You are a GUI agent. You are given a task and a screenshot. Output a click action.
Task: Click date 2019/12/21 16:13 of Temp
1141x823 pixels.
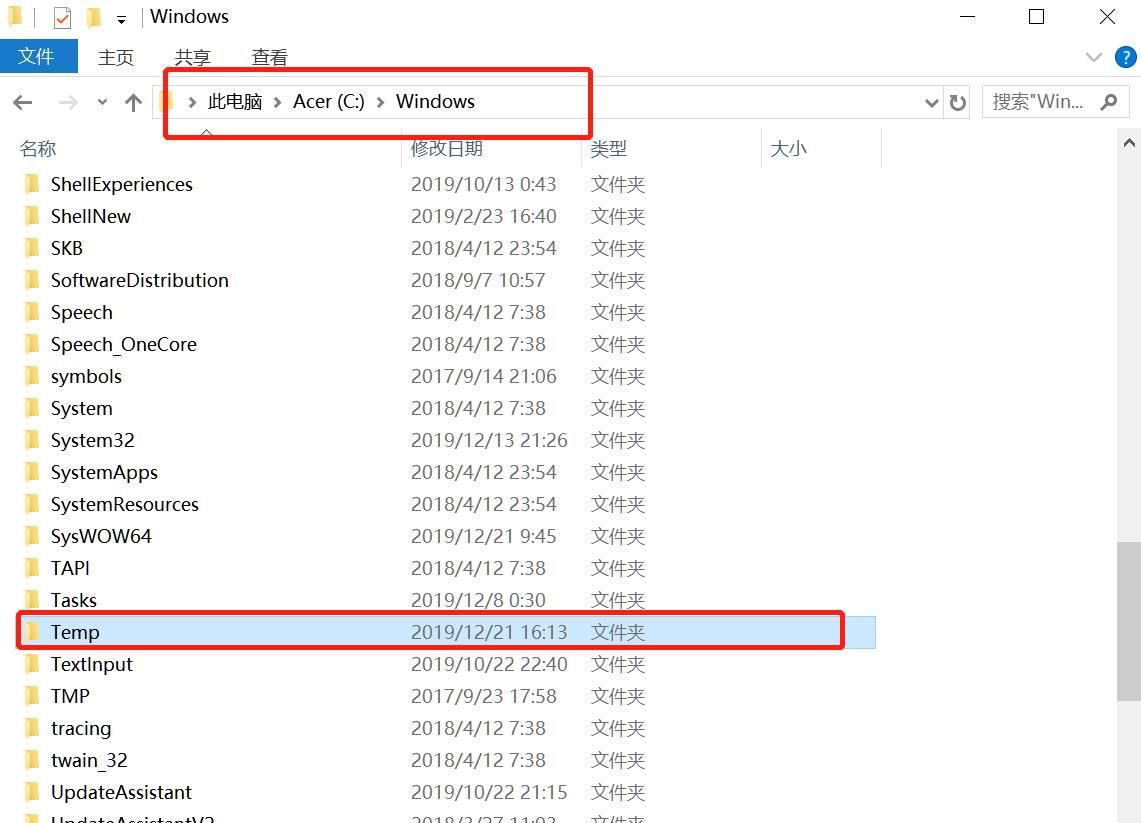pyautogui.click(x=489, y=632)
